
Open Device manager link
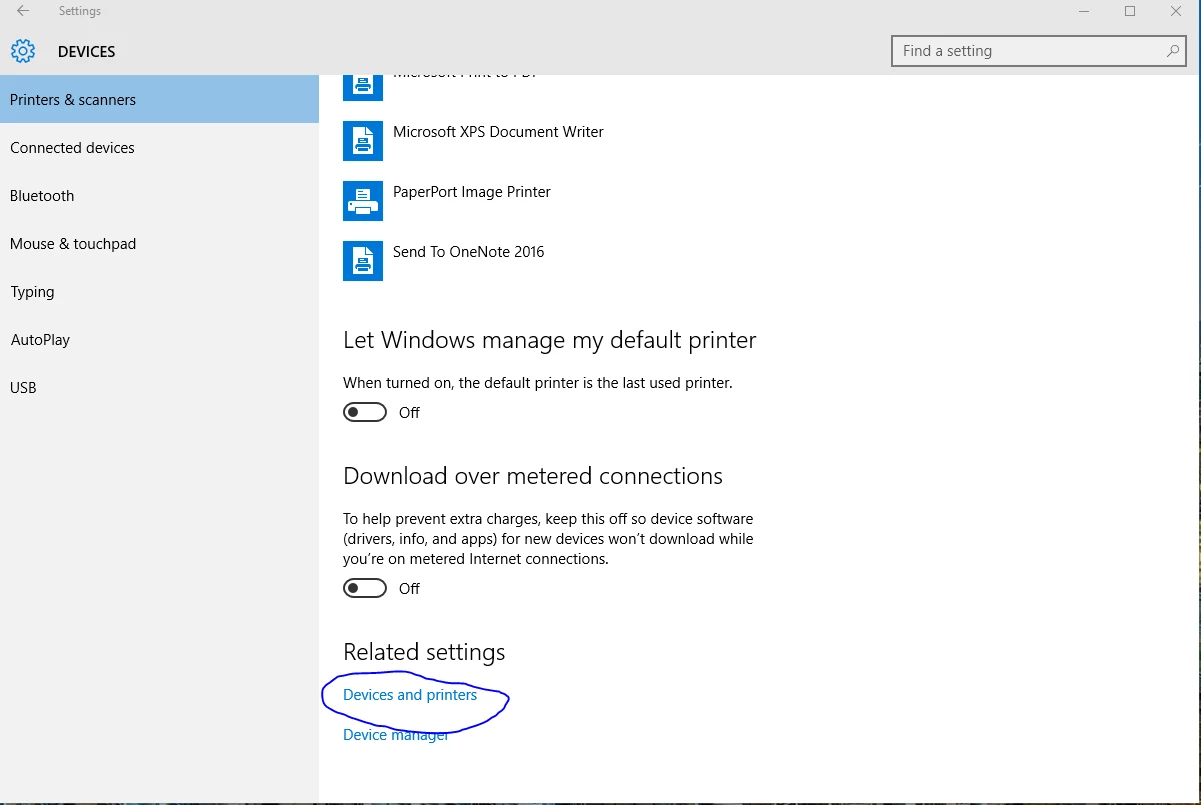396,735
